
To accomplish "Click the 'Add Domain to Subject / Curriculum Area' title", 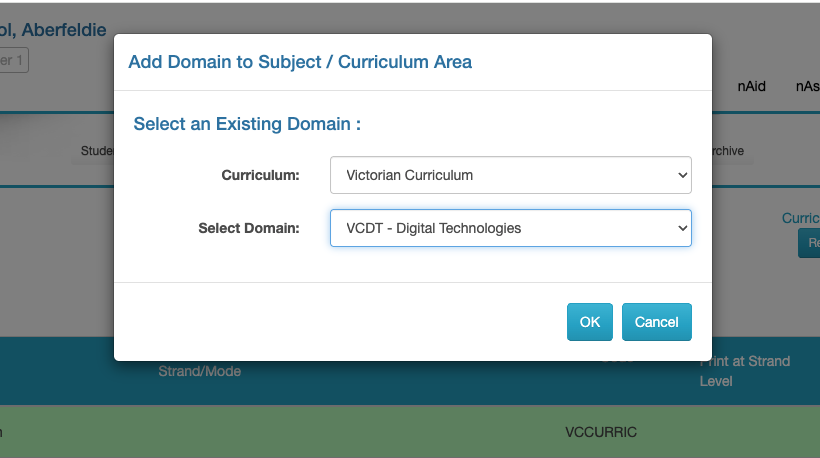I will 300,62.
